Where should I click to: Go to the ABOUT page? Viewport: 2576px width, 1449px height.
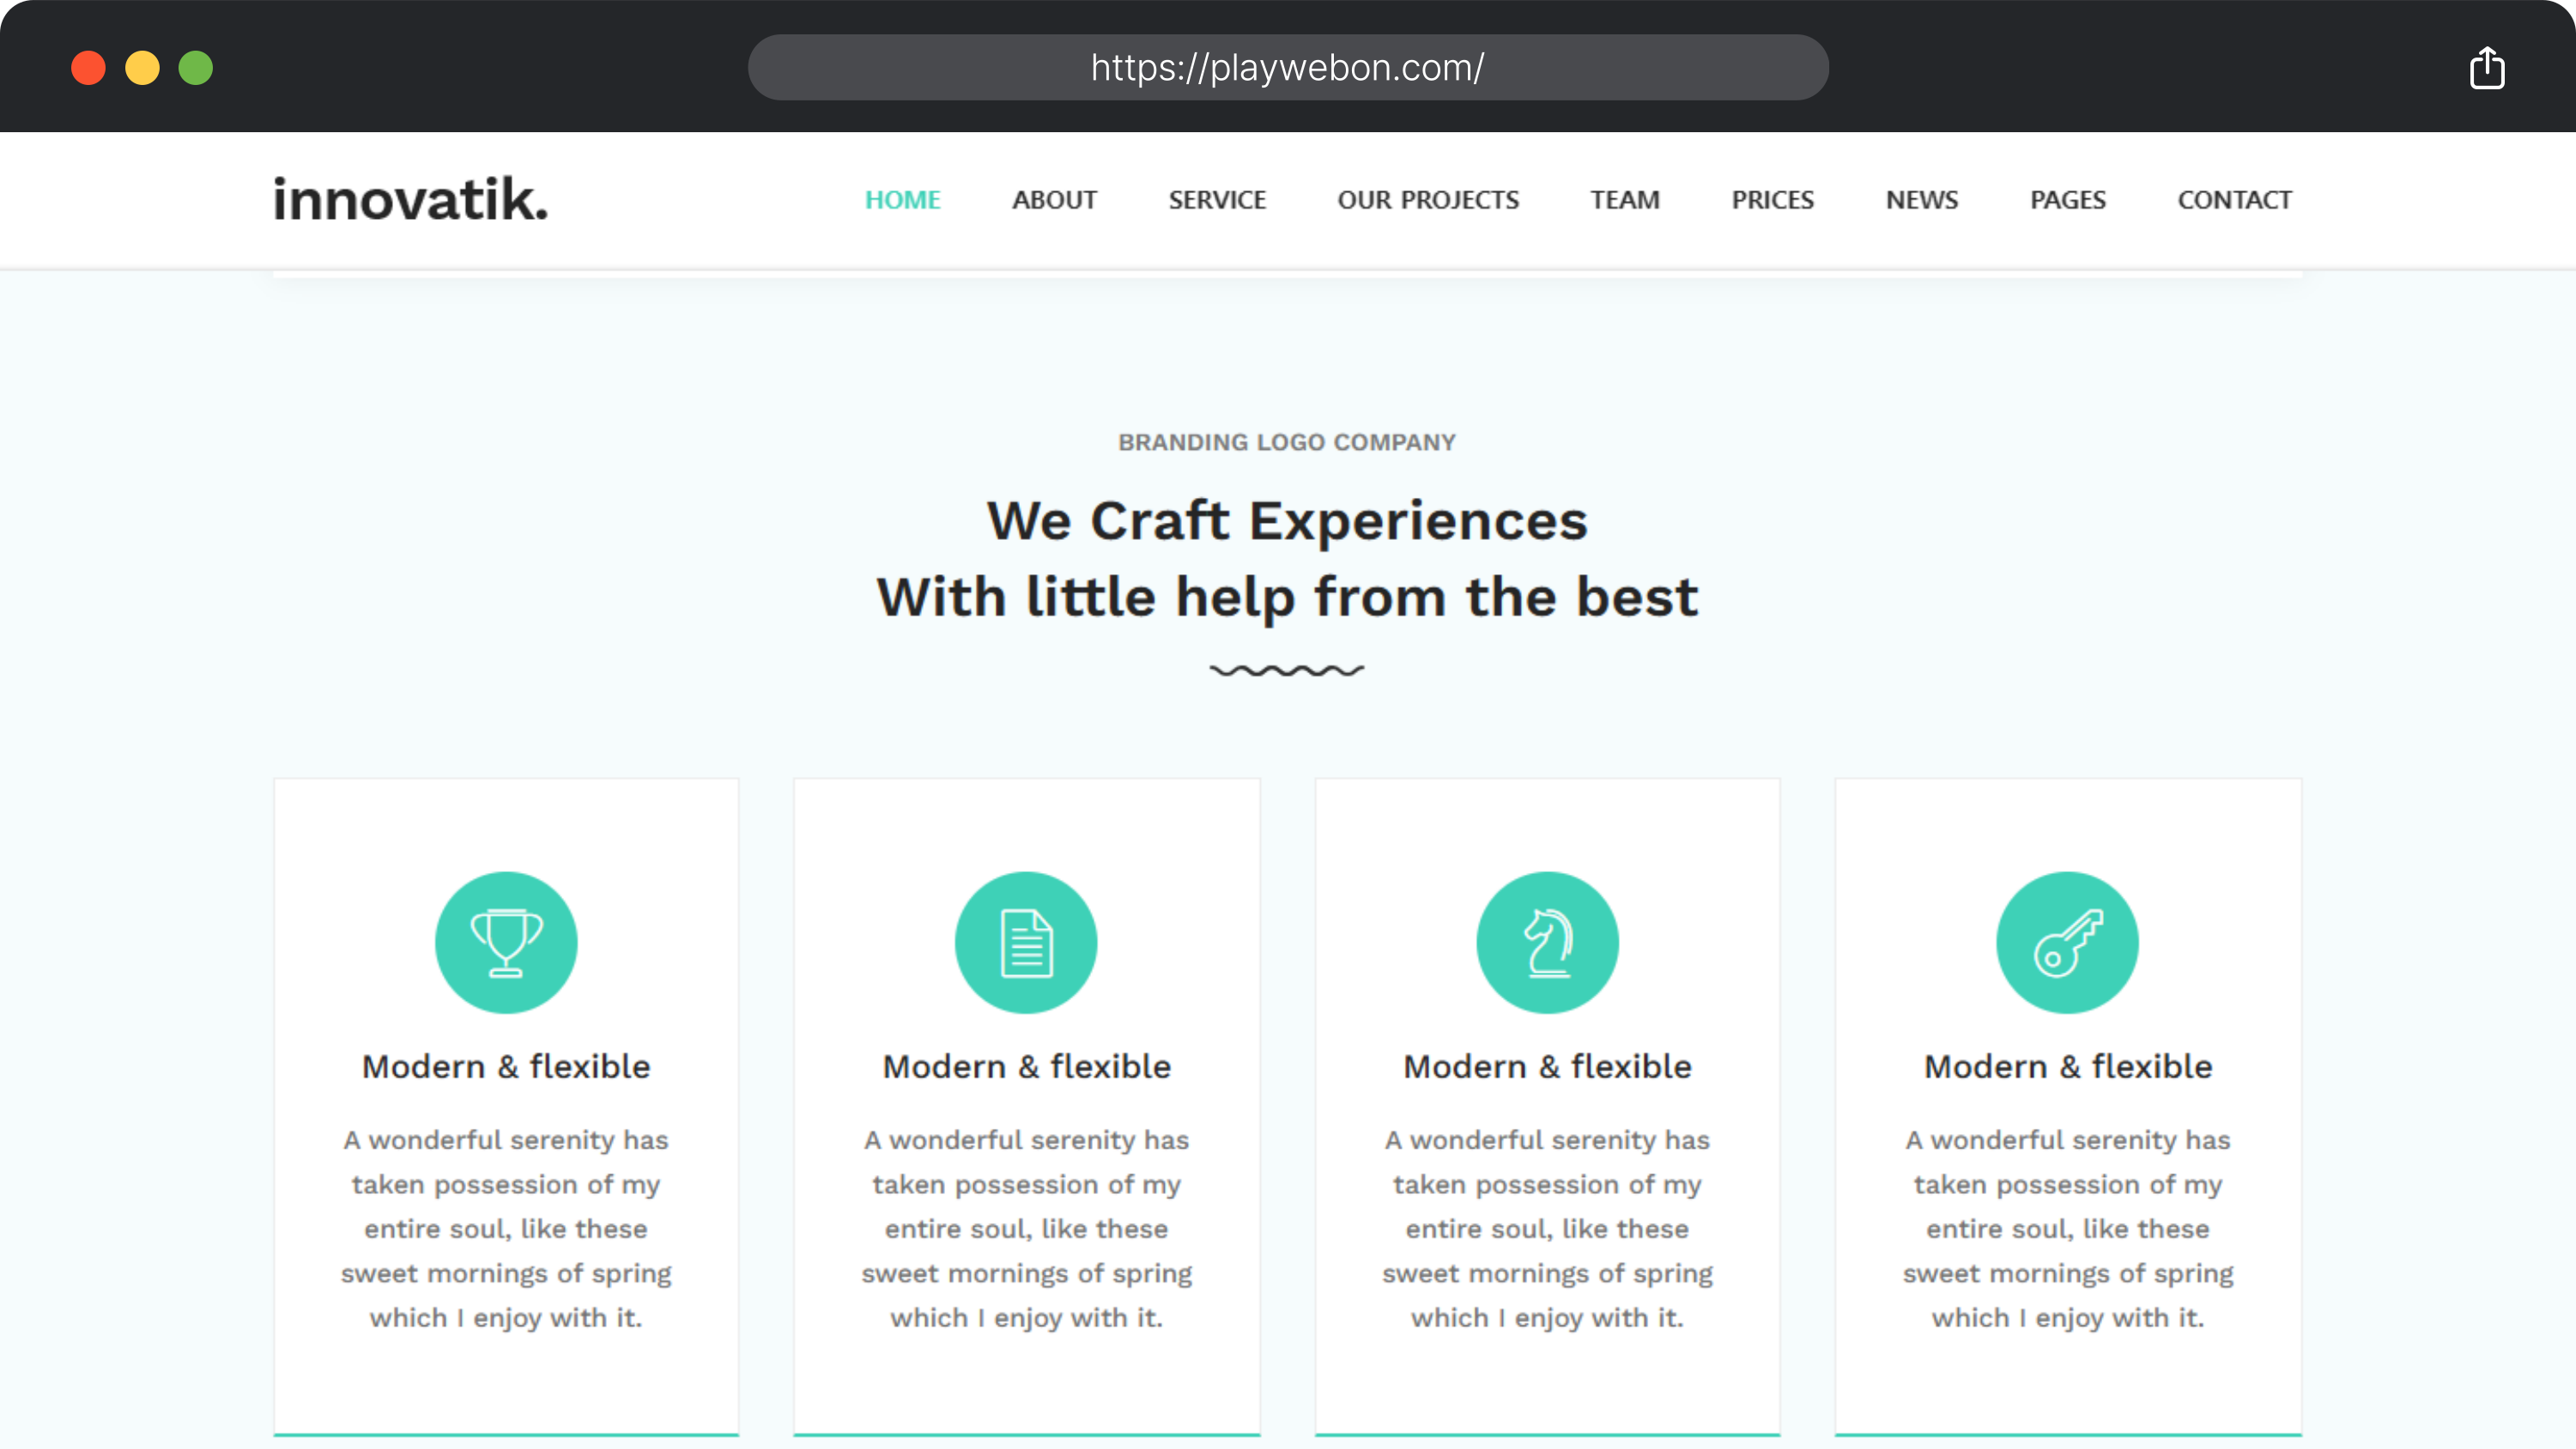(x=1054, y=200)
